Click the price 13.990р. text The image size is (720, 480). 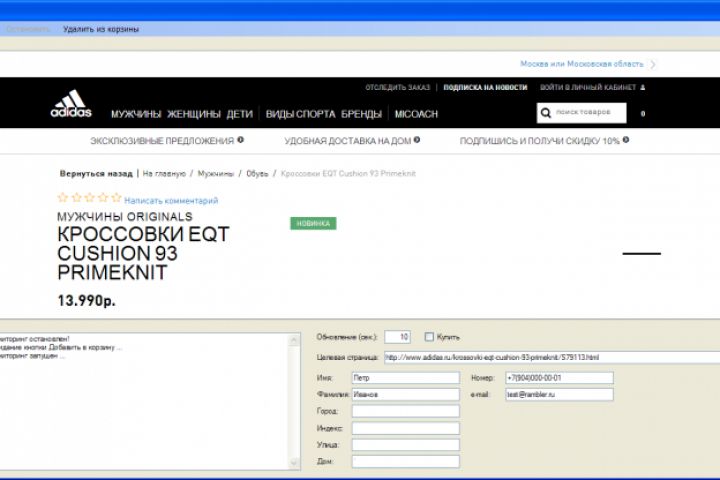click(x=86, y=300)
